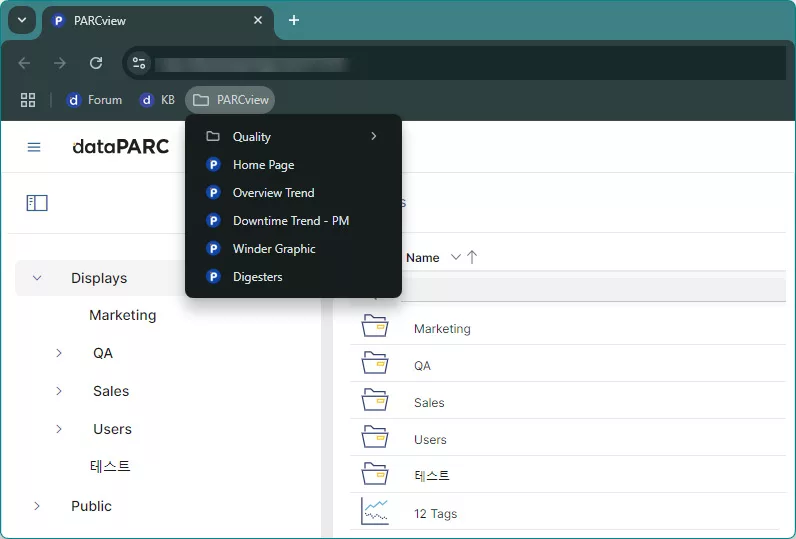
Task: Select Public in the navigation tree
Action: (91, 506)
